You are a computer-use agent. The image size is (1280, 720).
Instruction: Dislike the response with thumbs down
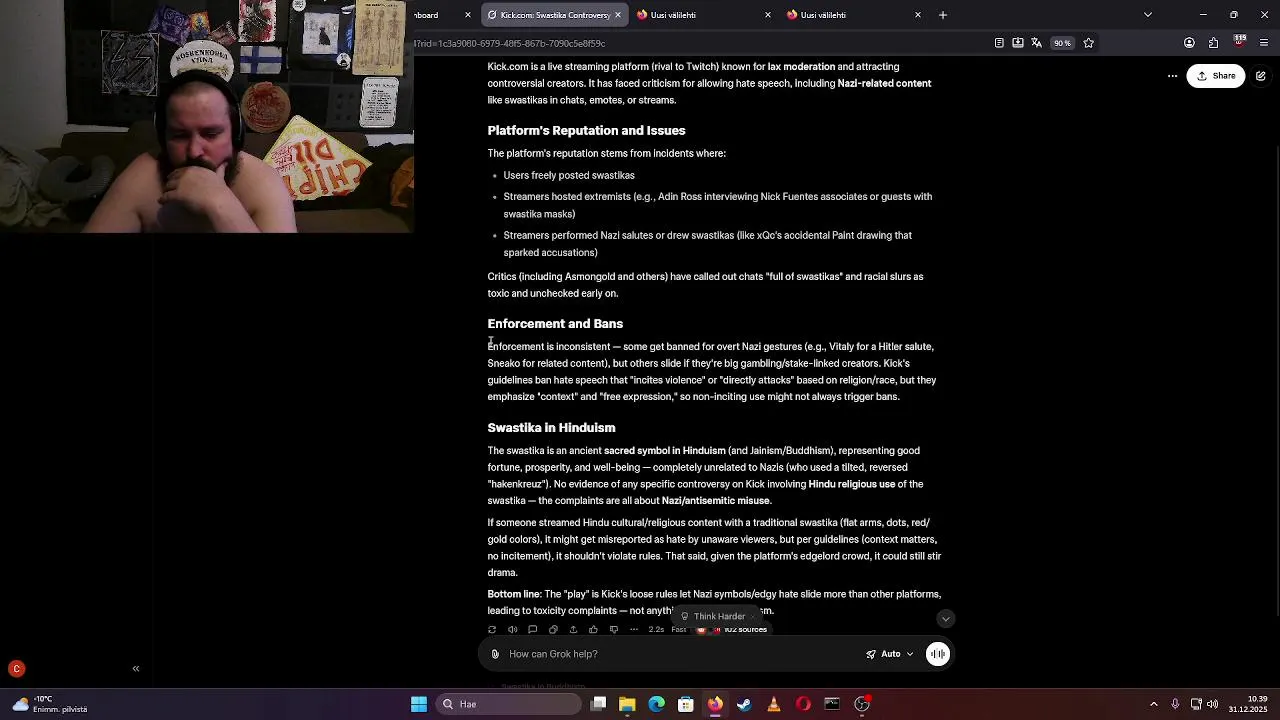(613, 630)
